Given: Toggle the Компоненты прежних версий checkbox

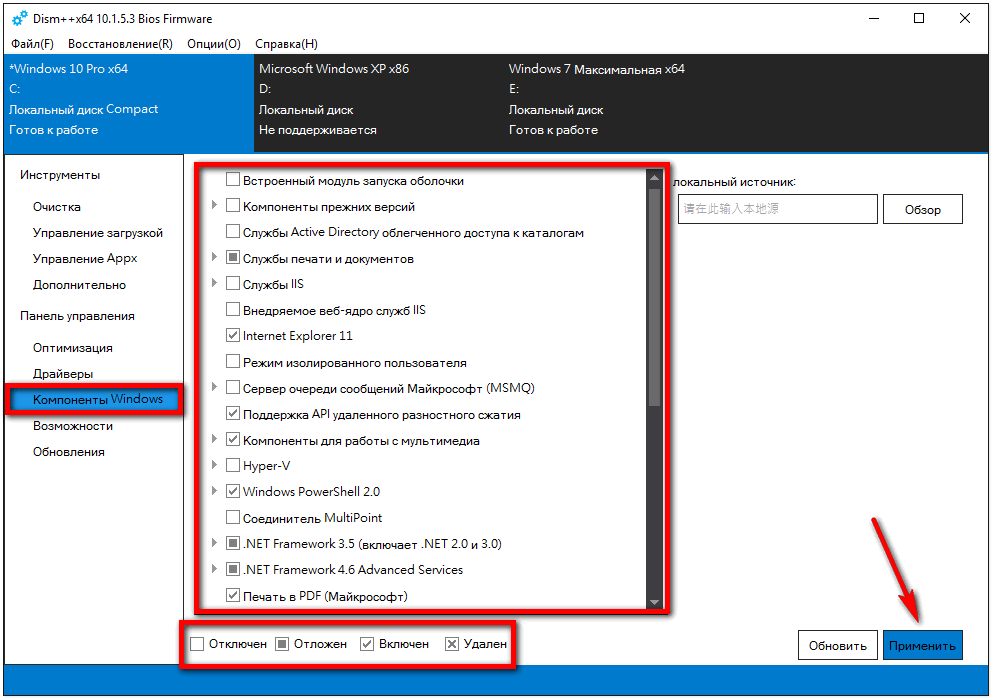Looking at the screenshot, I should (232, 205).
